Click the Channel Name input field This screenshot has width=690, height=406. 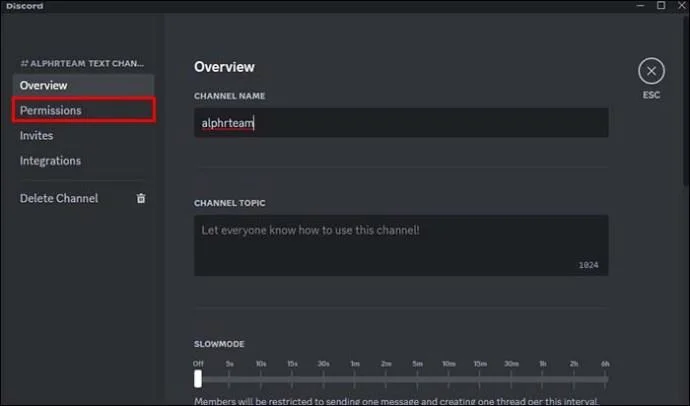point(401,123)
